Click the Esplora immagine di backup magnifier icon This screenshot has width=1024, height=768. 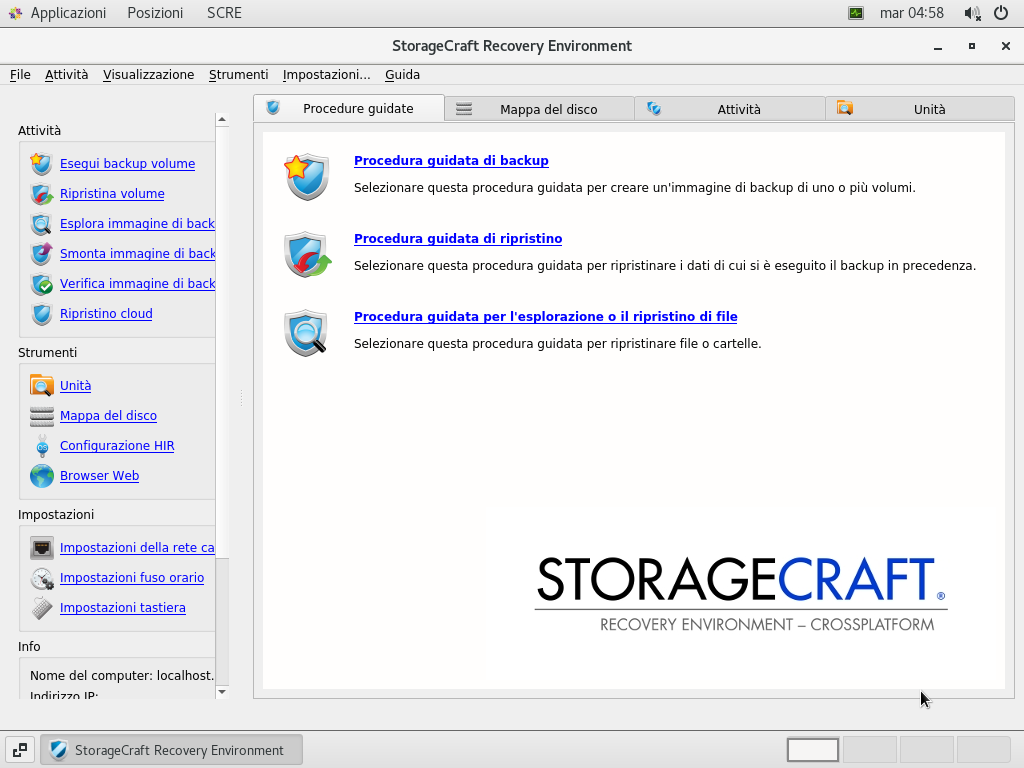point(41,223)
